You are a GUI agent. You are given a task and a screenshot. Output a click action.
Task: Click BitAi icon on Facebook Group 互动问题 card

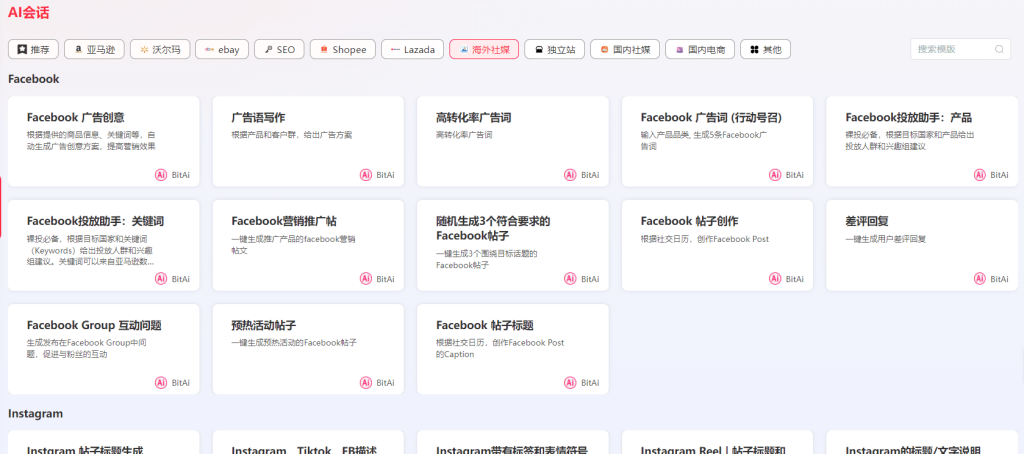pyautogui.click(x=161, y=383)
